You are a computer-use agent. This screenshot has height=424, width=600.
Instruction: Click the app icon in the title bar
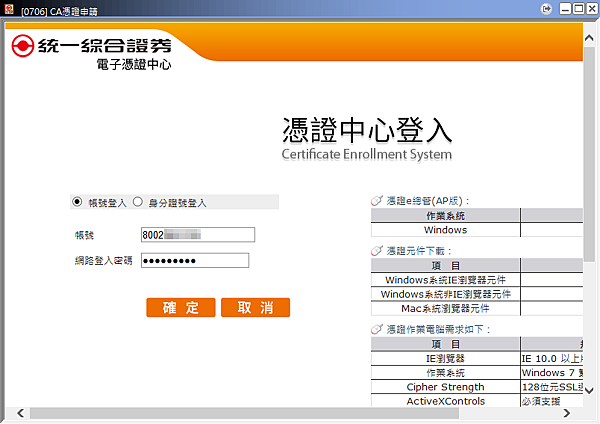click(x=9, y=9)
